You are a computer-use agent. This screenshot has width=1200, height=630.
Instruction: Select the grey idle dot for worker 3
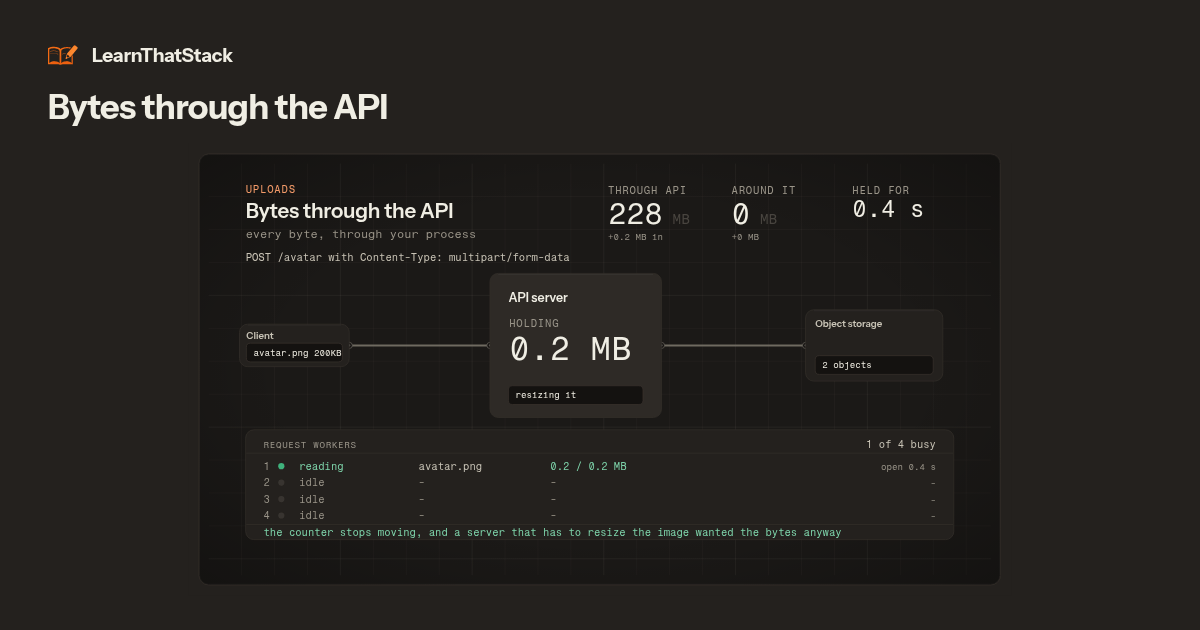point(281,499)
